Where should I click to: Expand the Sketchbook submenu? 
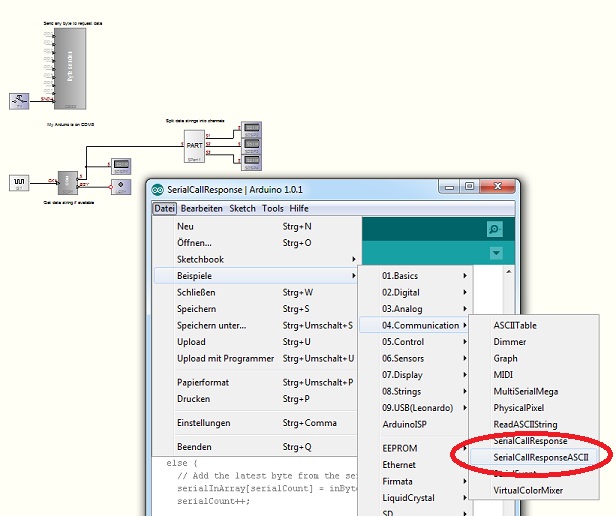pyautogui.click(x=255, y=259)
